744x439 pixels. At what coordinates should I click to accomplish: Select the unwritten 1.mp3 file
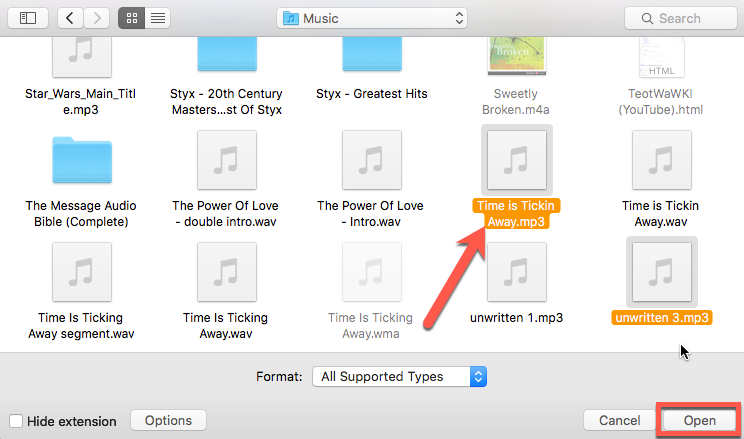(x=516, y=271)
